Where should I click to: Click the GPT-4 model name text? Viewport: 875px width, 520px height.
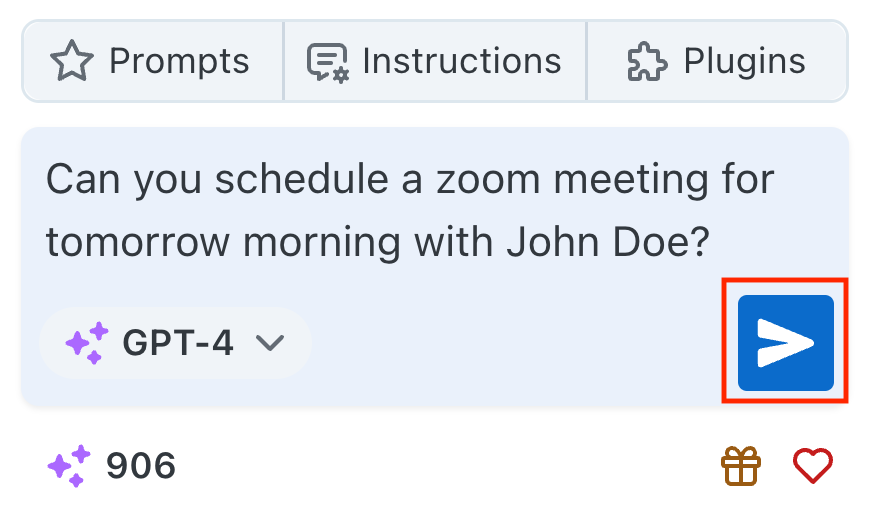point(177,343)
